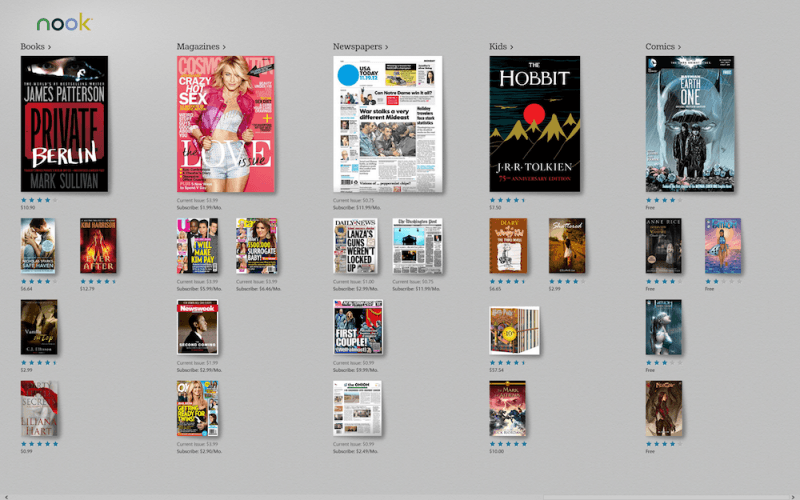
Task: Open the Fathom comic cover
Action: coord(723,246)
